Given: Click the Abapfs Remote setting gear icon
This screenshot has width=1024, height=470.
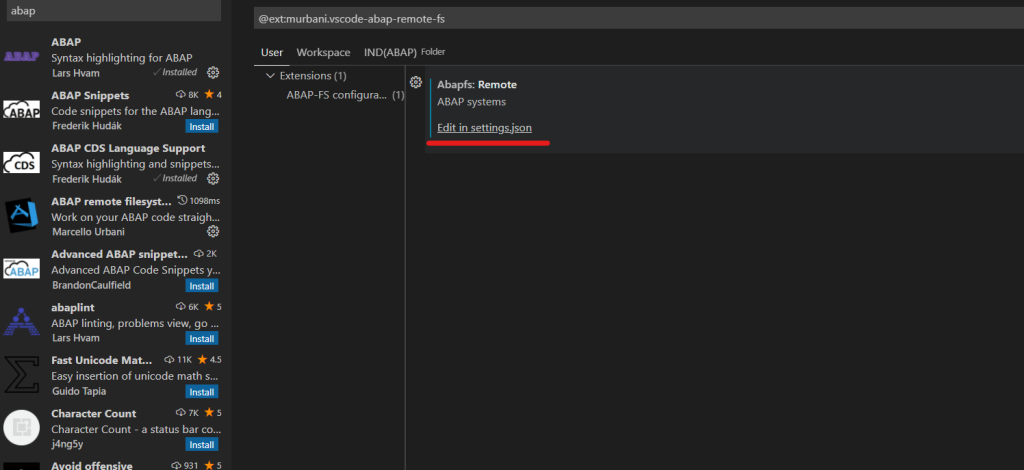Looking at the screenshot, I should pyautogui.click(x=416, y=82).
